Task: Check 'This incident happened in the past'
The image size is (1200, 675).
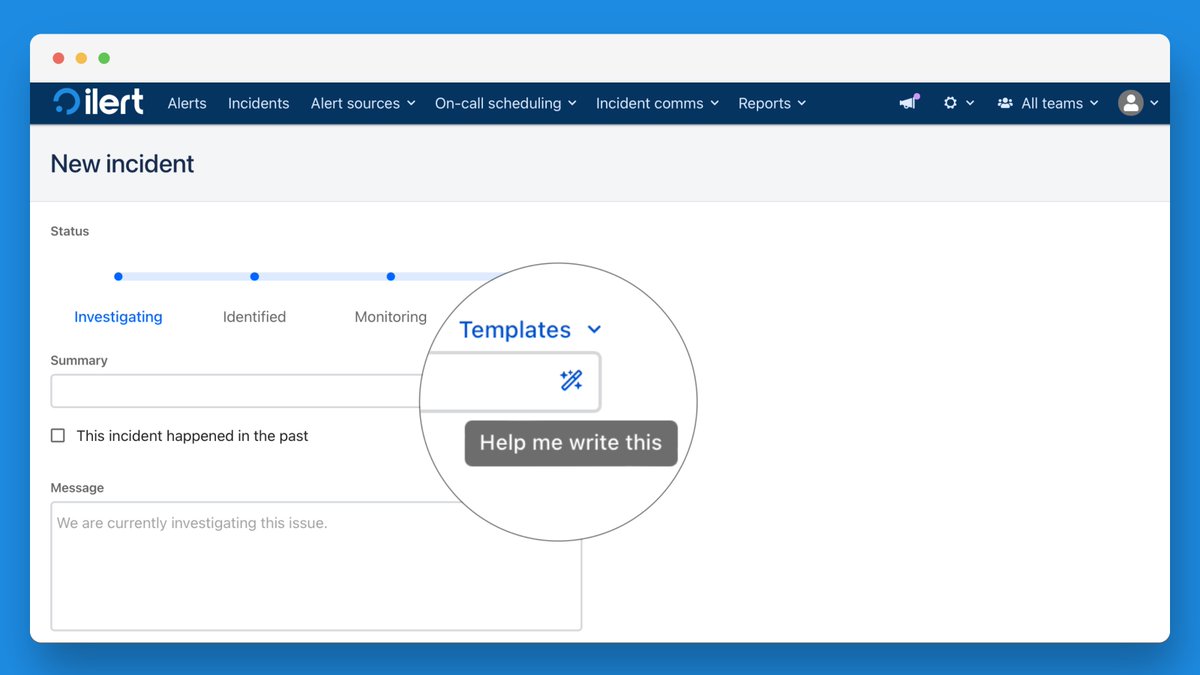Action: 58,436
